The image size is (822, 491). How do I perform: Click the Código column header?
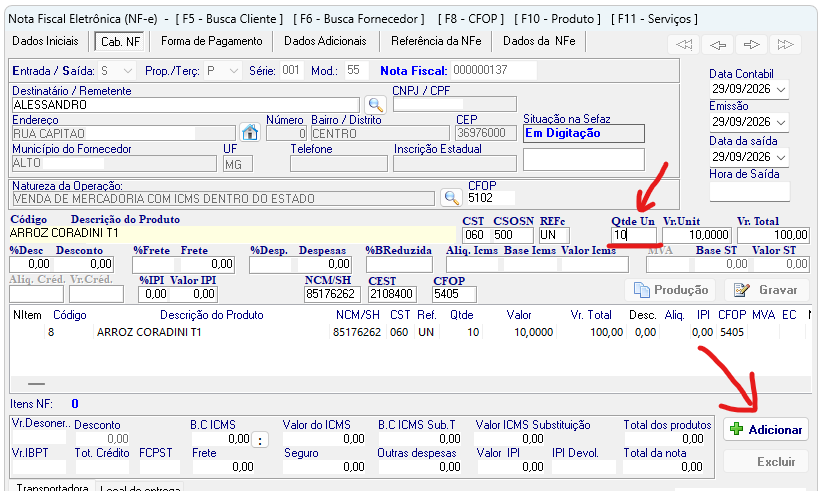(x=69, y=315)
